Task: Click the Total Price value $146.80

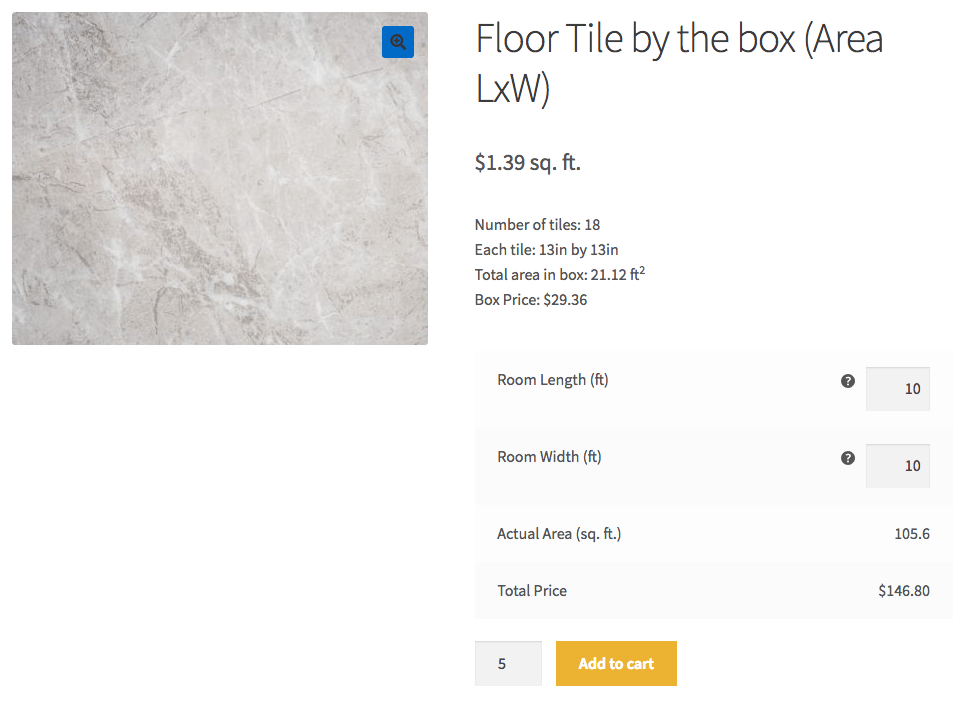Action: pyautogui.click(x=903, y=590)
